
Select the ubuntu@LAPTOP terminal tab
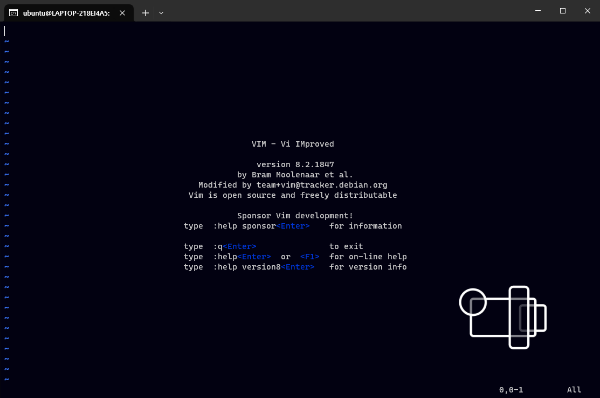[69, 13]
